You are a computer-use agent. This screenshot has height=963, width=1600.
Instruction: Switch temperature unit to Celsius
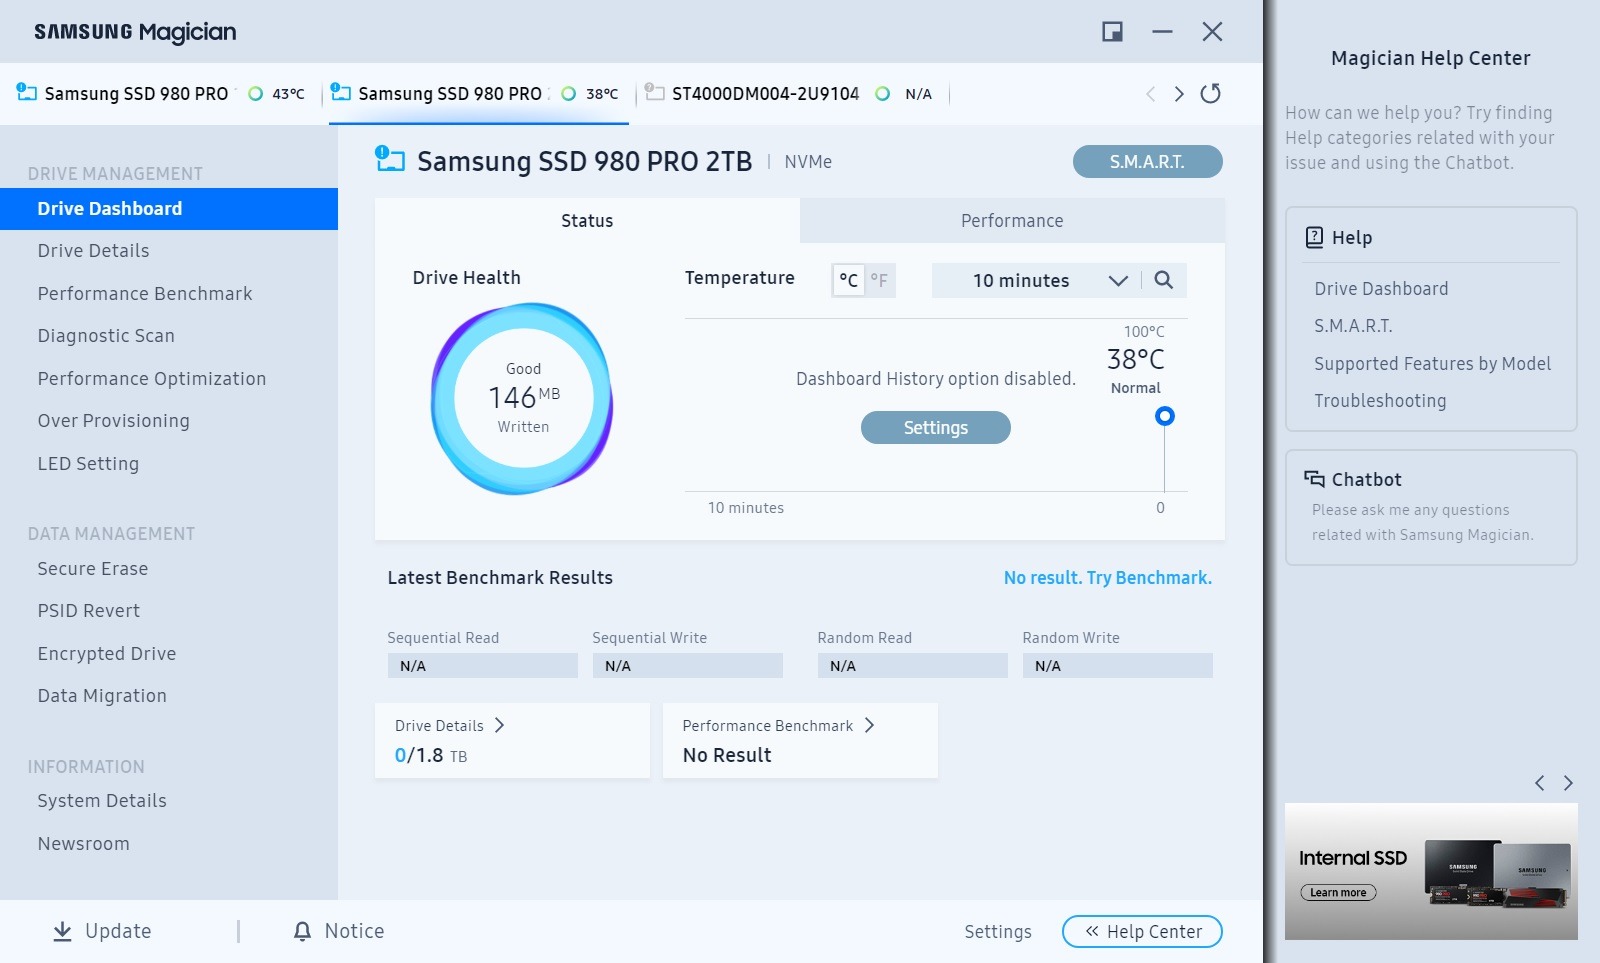848,280
